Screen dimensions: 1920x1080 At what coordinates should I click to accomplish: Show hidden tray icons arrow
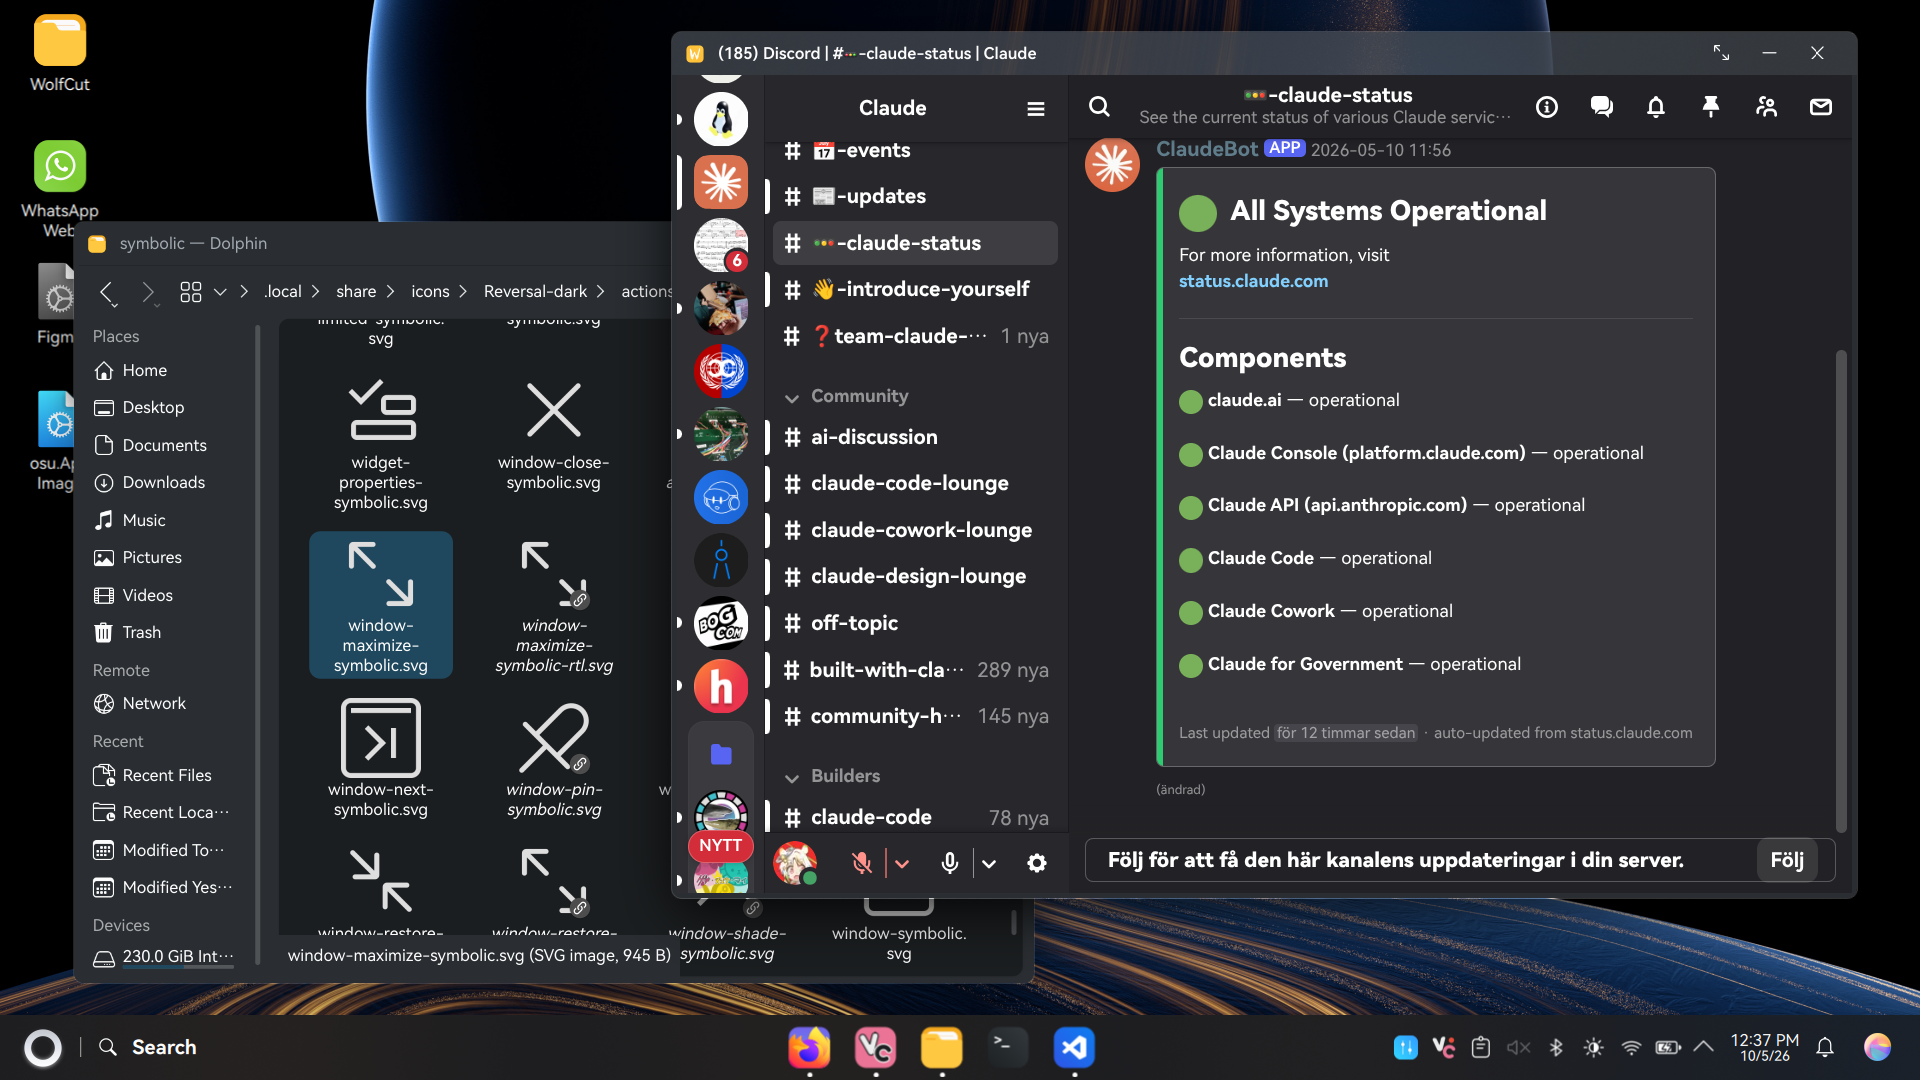(x=1703, y=1047)
